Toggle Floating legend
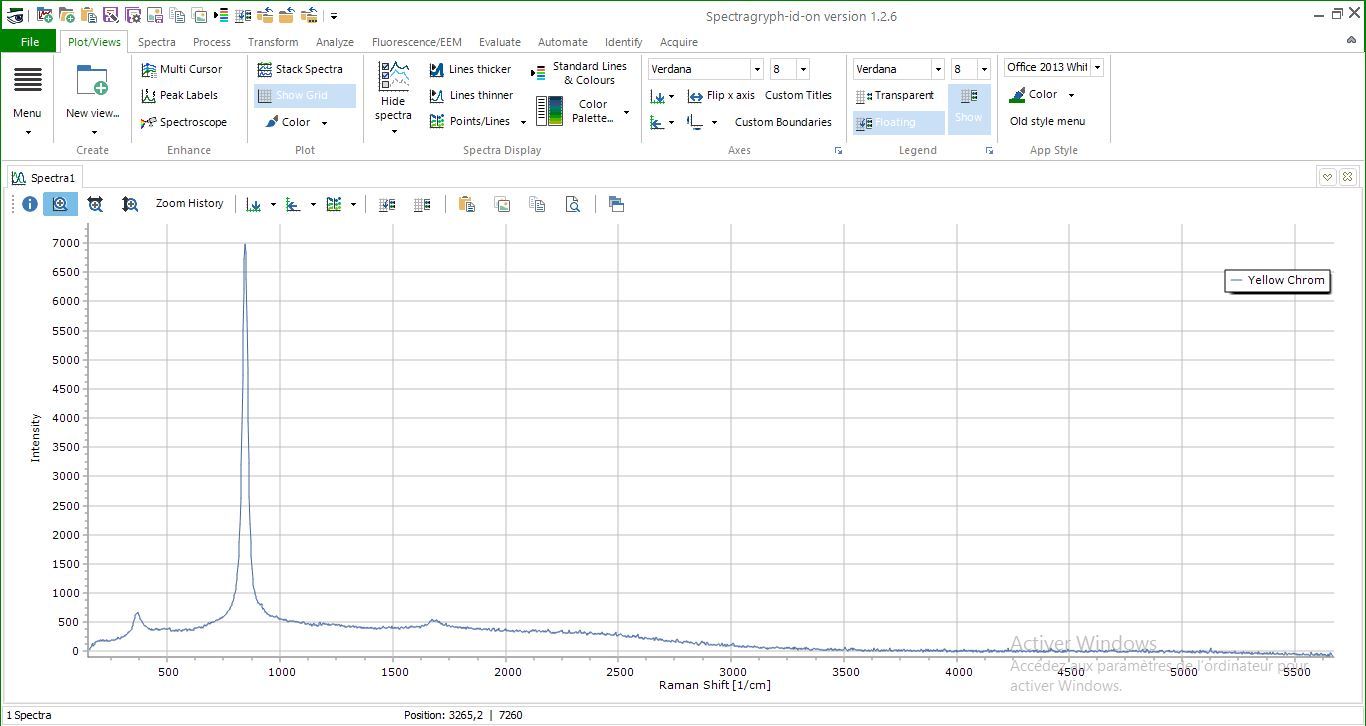Image resolution: width=1366 pixels, height=726 pixels. pyautogui.click(x=898, y=122)
